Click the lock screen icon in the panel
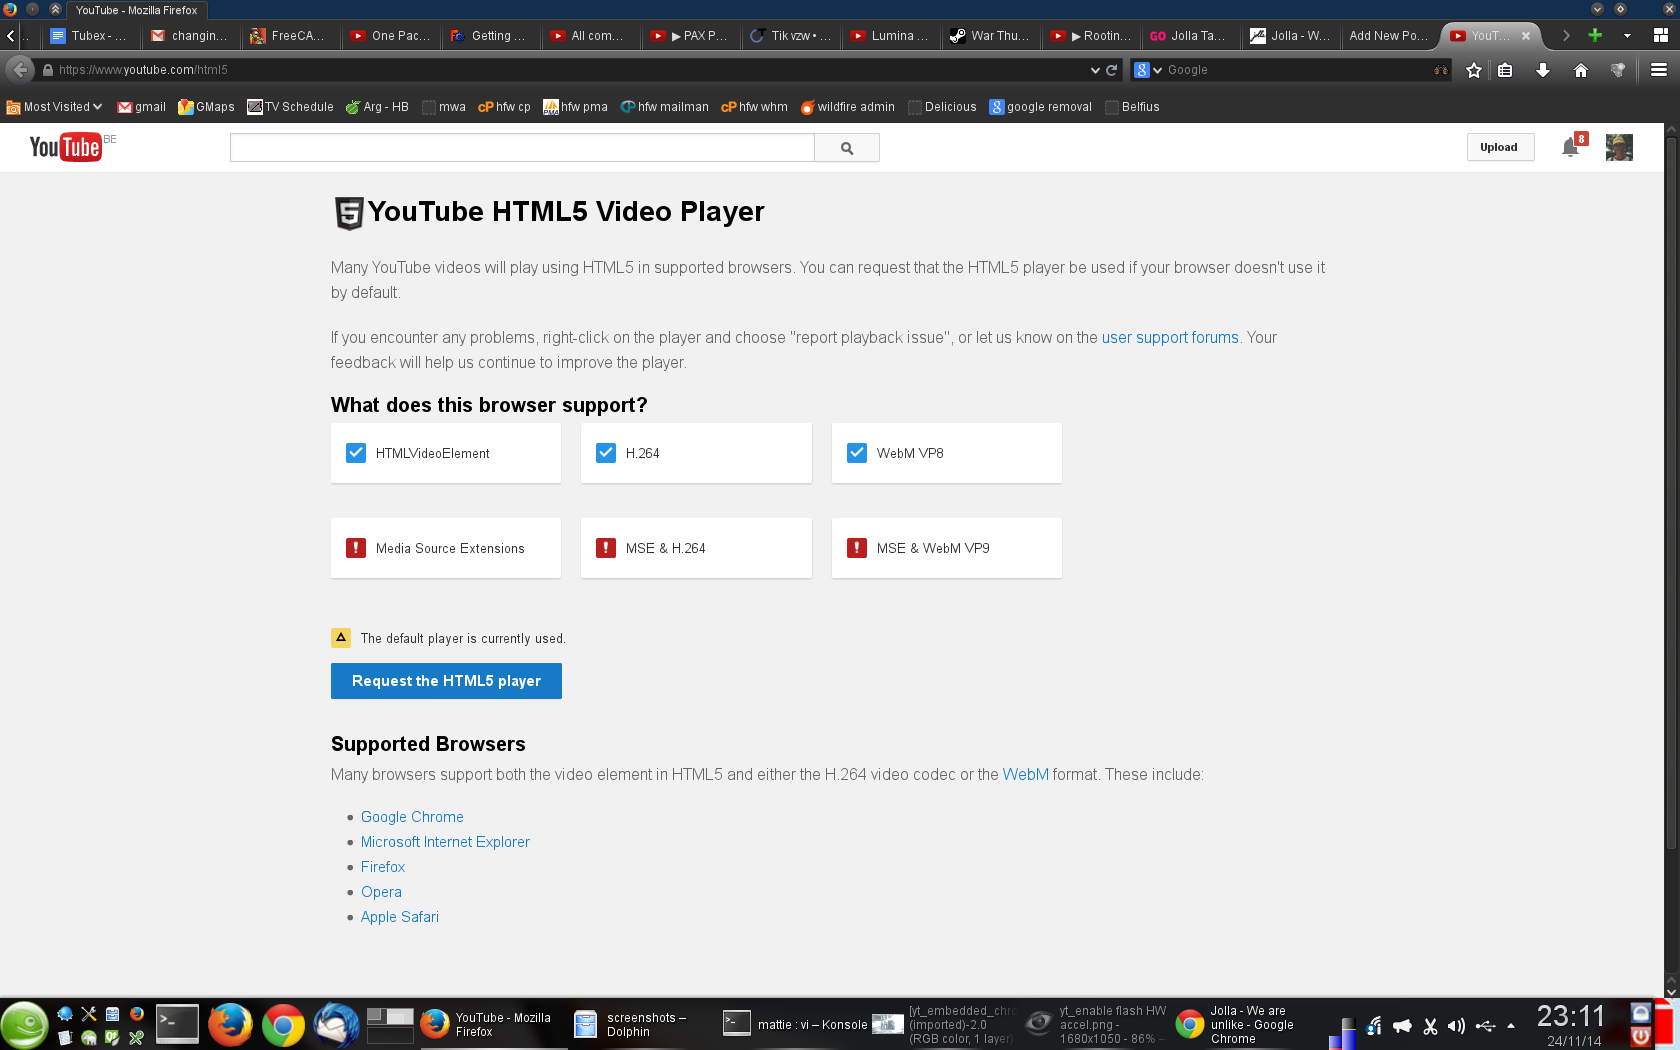Image resolution: width=1680 pixels, height=1050 pixels. (1641, 1012)
